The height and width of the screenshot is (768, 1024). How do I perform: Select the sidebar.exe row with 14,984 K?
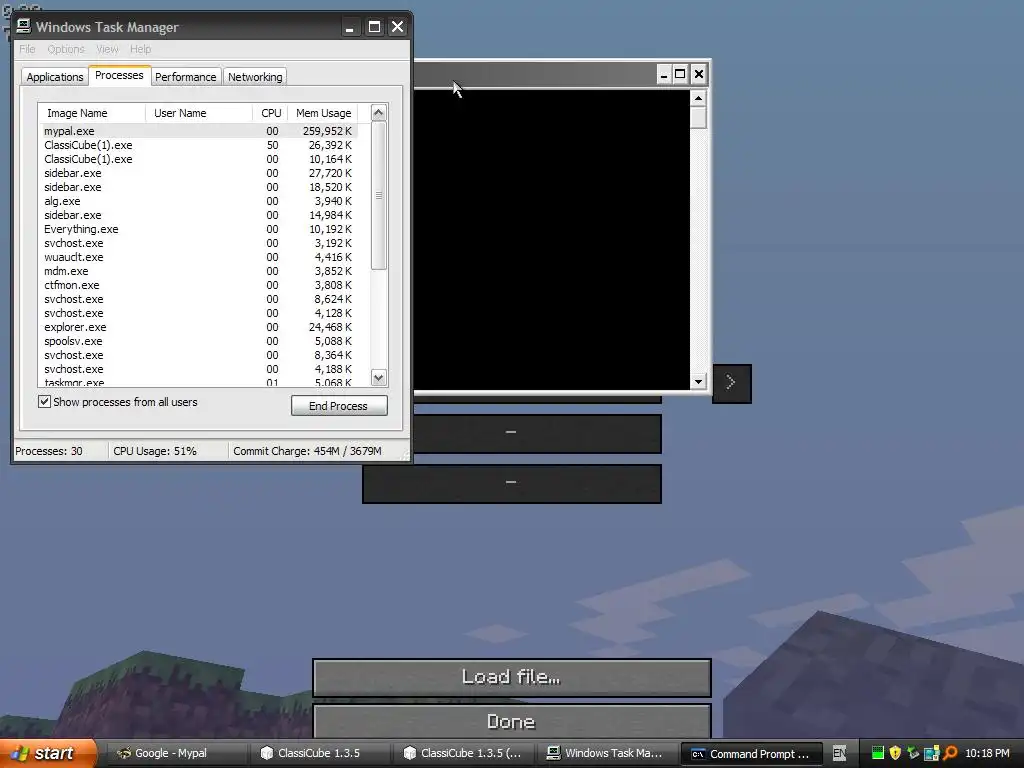[x=199, y=215]
